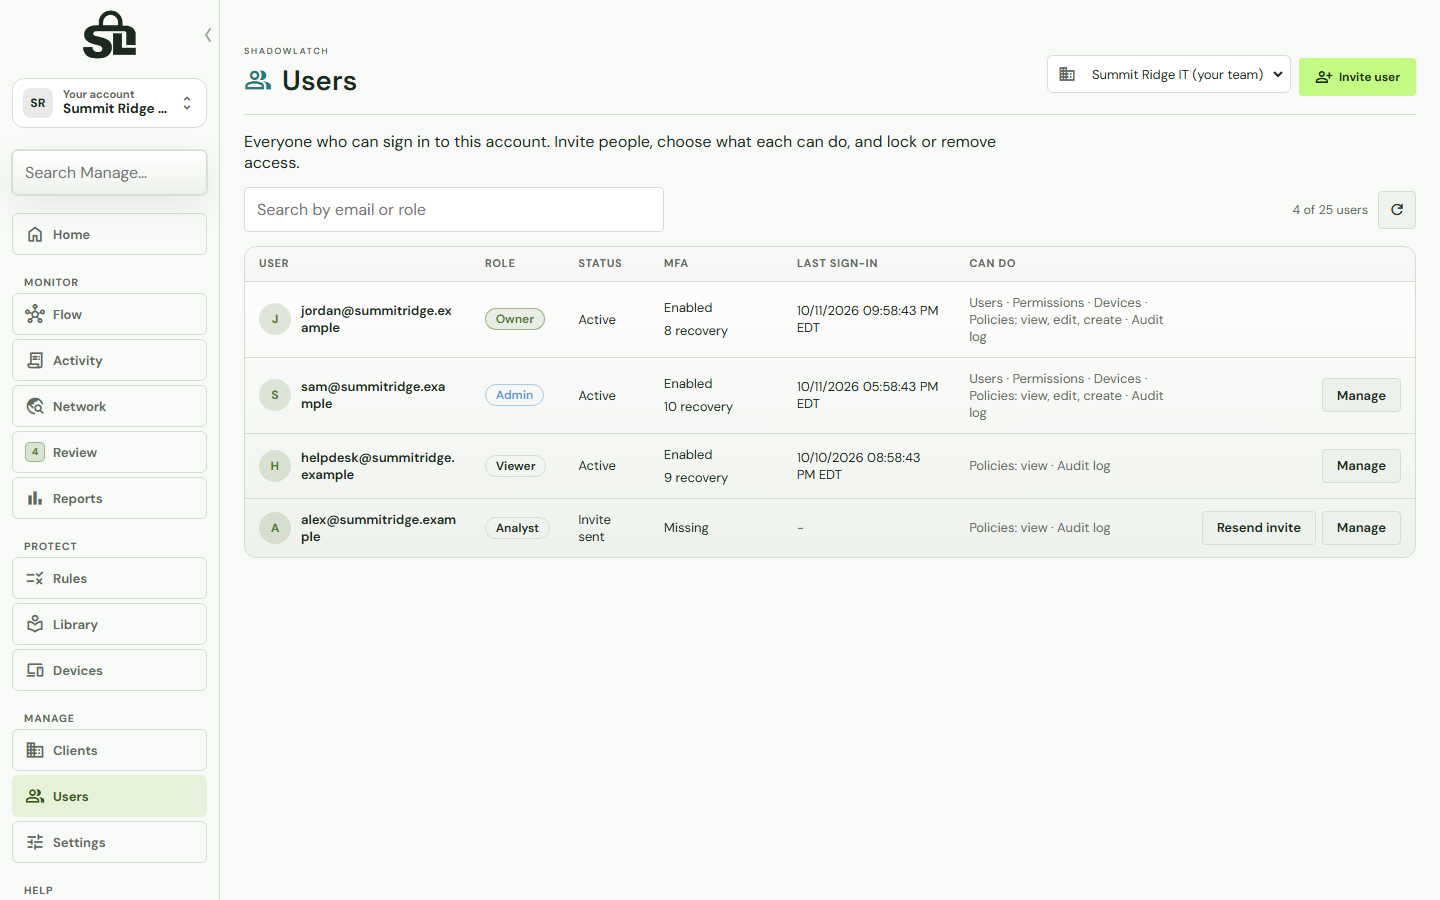Click the LAST SIGN-IN column header
The width and height of the screenshot is (1440, 900).
pyautogui.click(x=837, y=264)
